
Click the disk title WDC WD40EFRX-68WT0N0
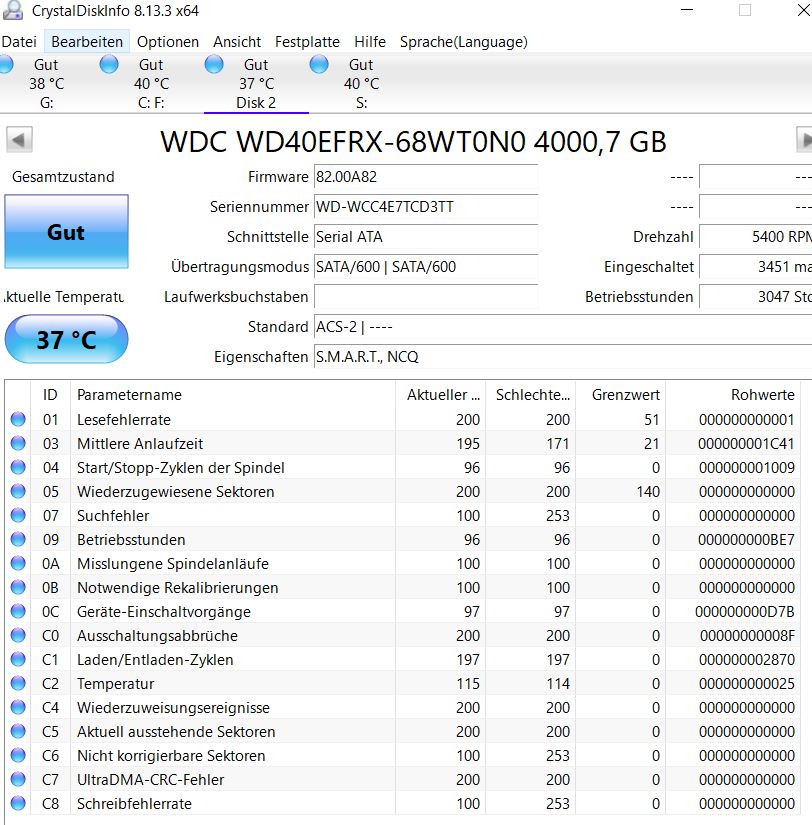coord(413,142)
